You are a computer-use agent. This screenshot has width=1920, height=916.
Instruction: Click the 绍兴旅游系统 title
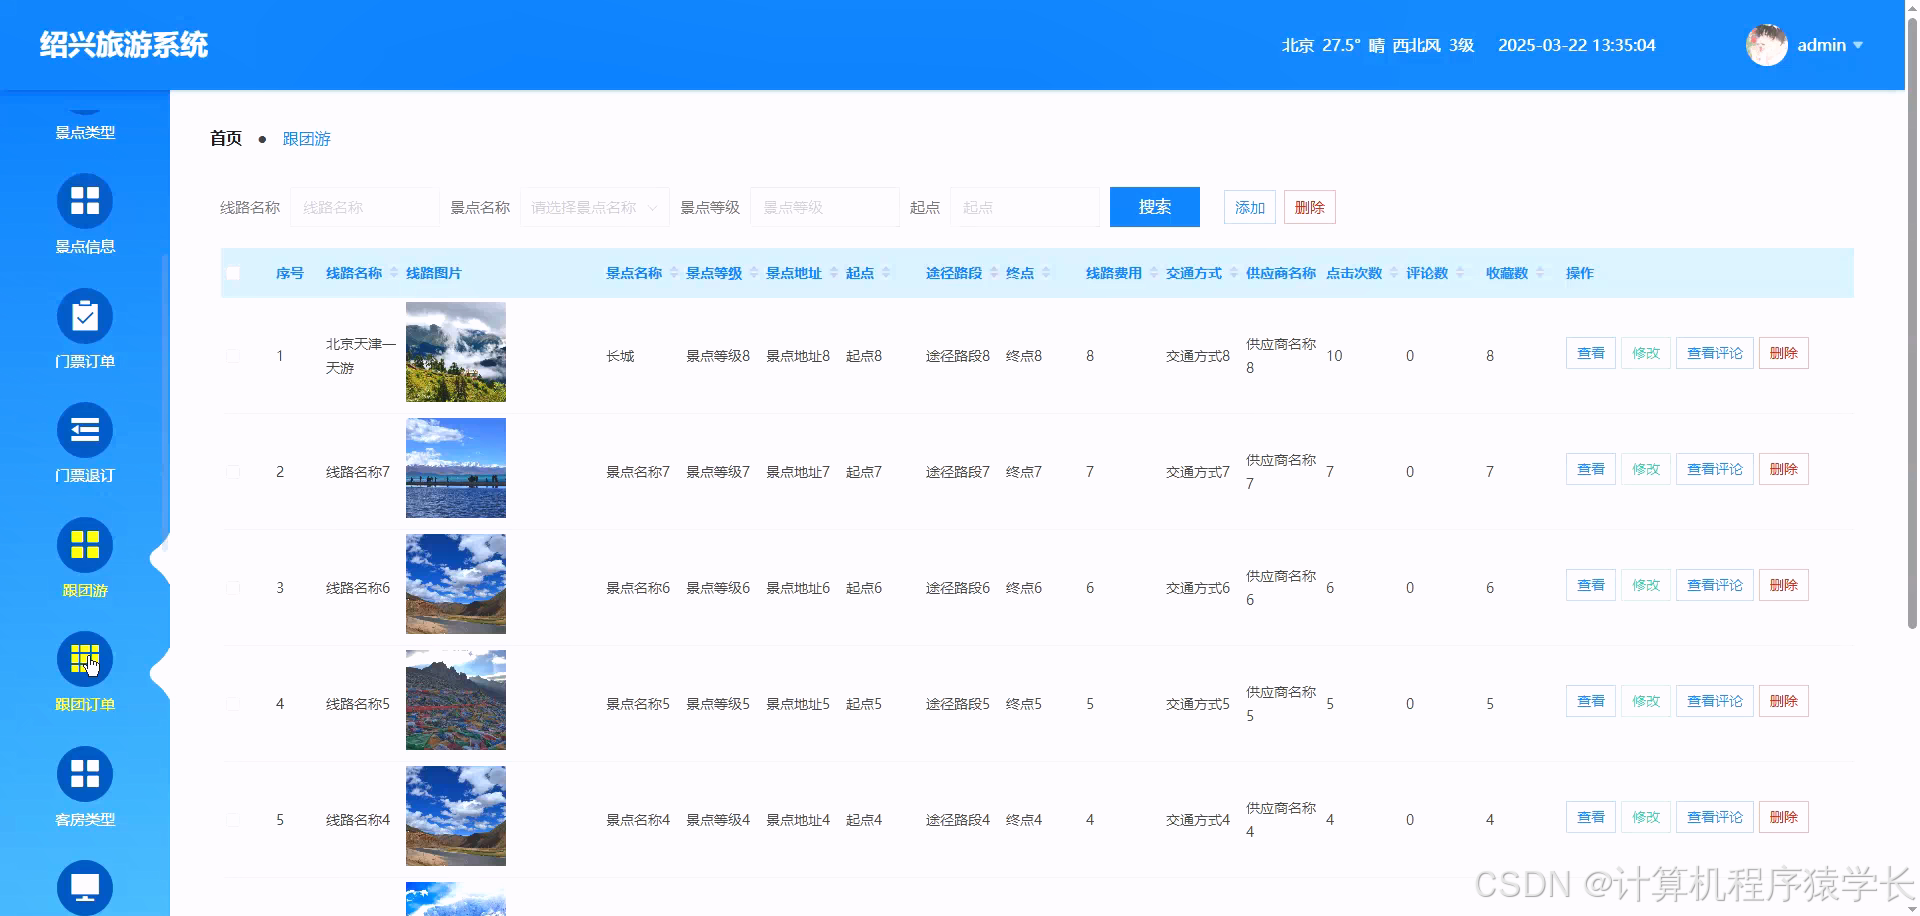(x=124, y=45)
